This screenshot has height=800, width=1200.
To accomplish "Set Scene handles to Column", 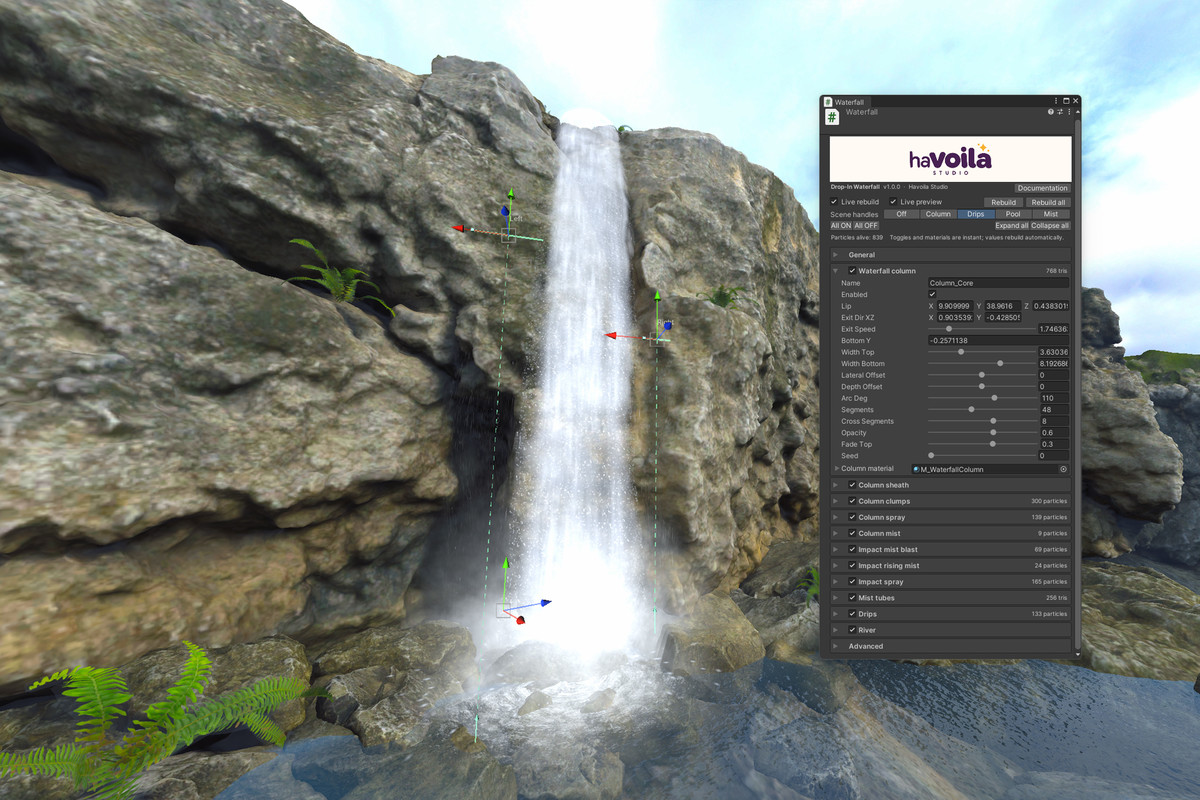I will pos(938,214).
